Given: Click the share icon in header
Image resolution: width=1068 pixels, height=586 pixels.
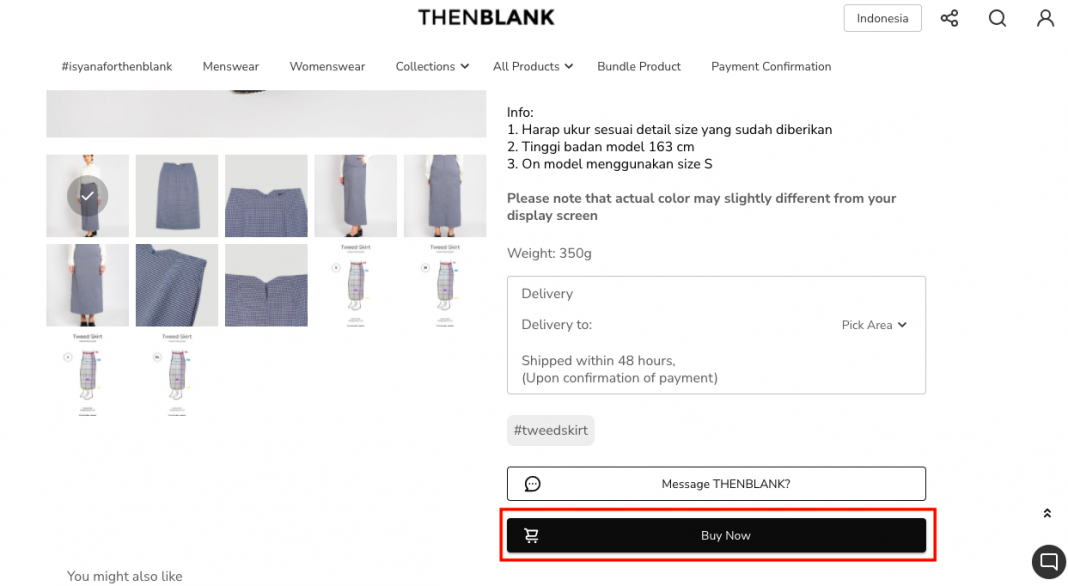Looking at the screenshot, I should tap(949, 18).
